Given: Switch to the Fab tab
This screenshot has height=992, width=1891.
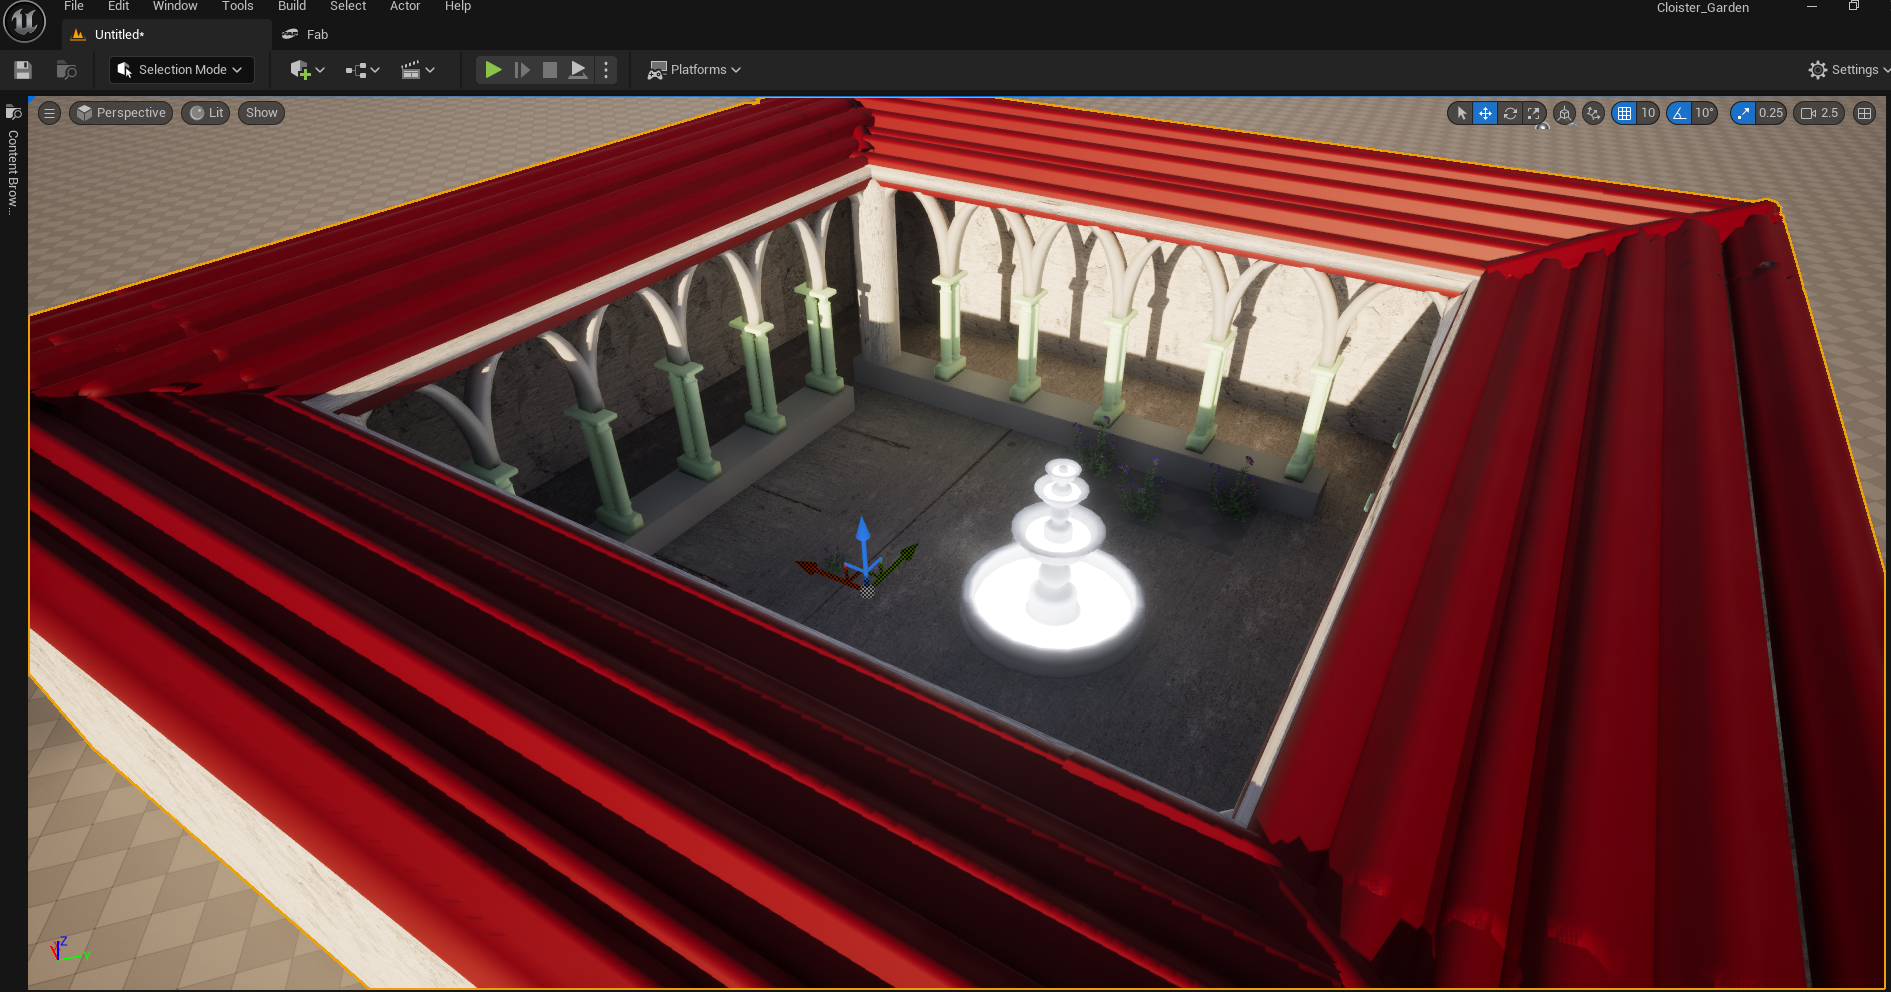Looking at the screenshot, I should coord(306,34).
